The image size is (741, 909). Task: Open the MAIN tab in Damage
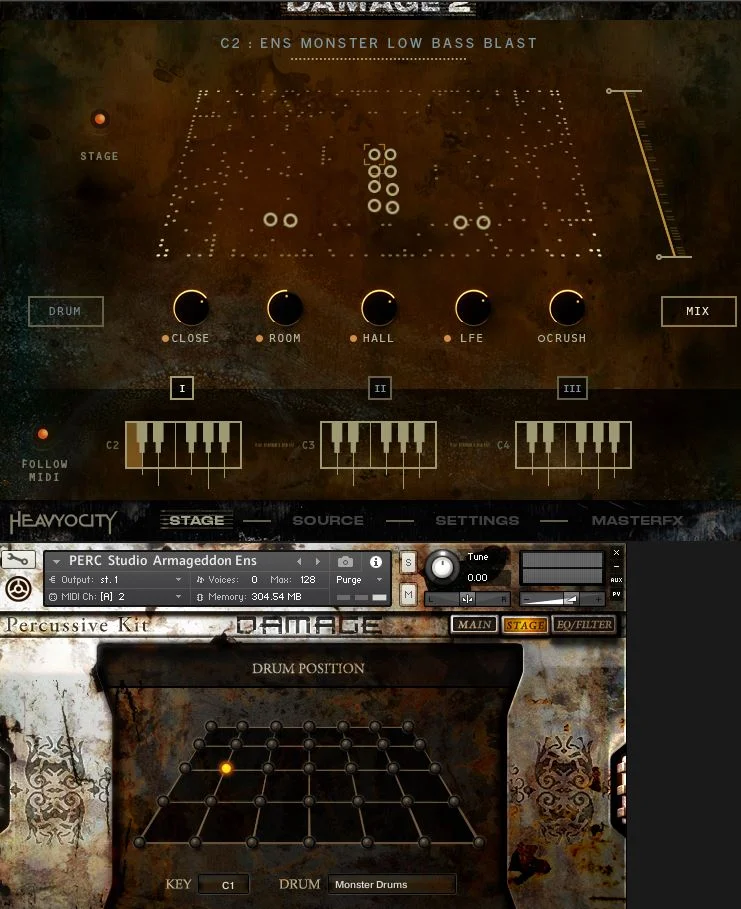point(474,625)
